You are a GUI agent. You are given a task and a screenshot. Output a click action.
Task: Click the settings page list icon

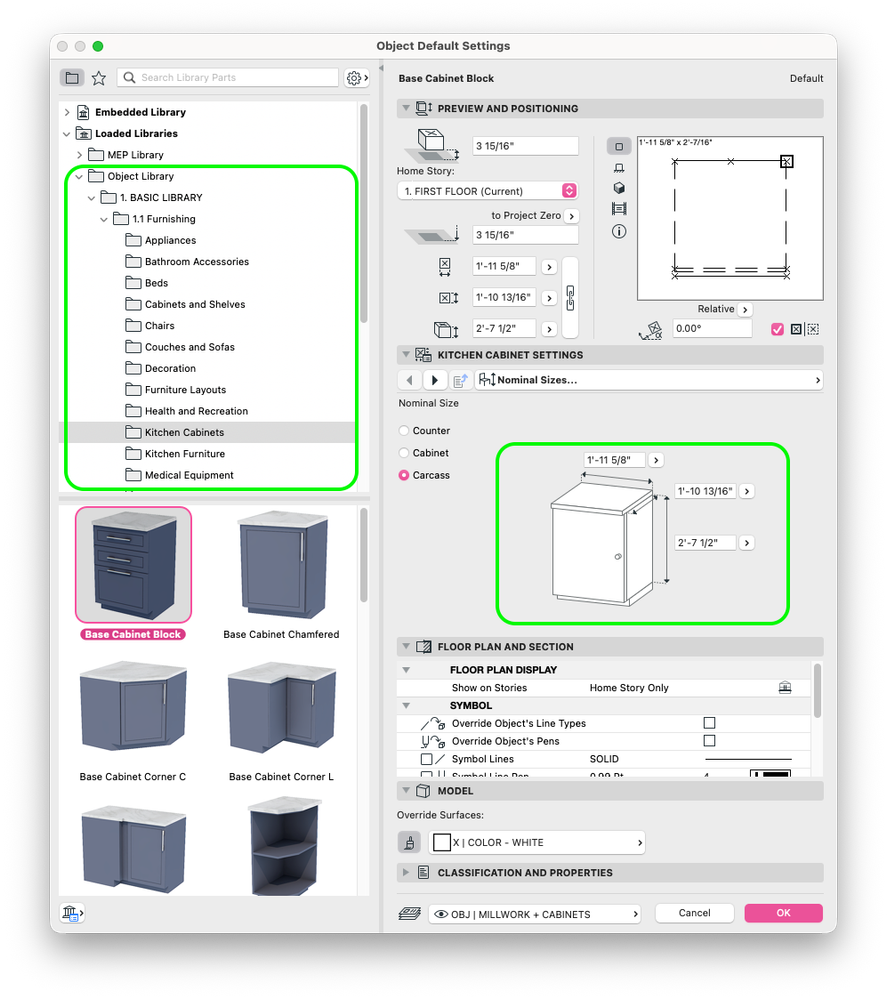coord(460,380)
